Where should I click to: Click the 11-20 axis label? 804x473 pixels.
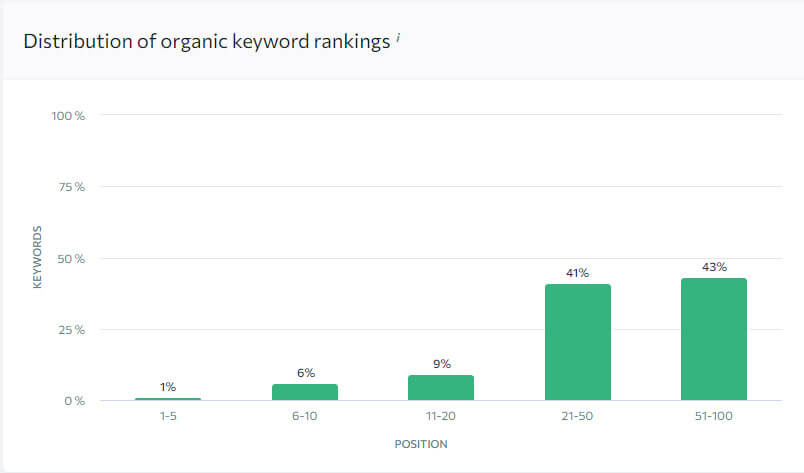440,416
